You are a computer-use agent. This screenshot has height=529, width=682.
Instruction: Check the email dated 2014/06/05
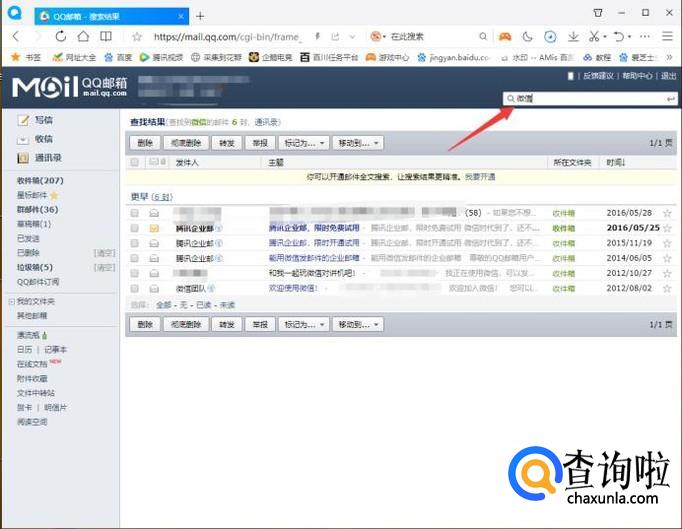tap(134, 258)
